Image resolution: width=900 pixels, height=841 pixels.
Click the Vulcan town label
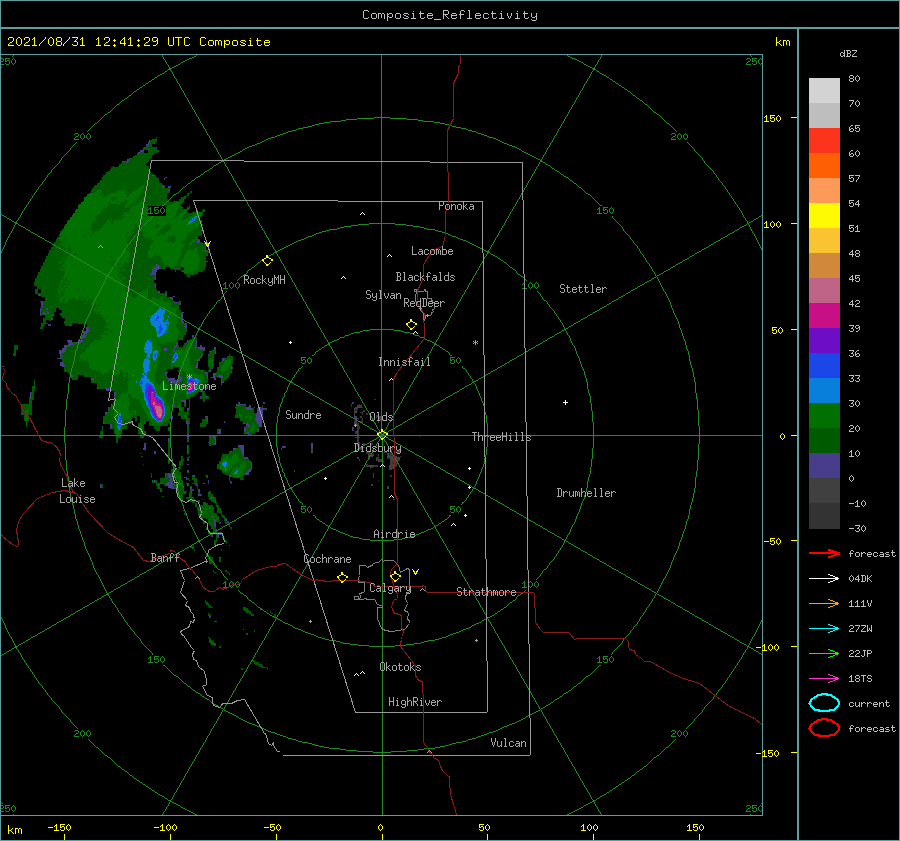click(x=508, y=743)
